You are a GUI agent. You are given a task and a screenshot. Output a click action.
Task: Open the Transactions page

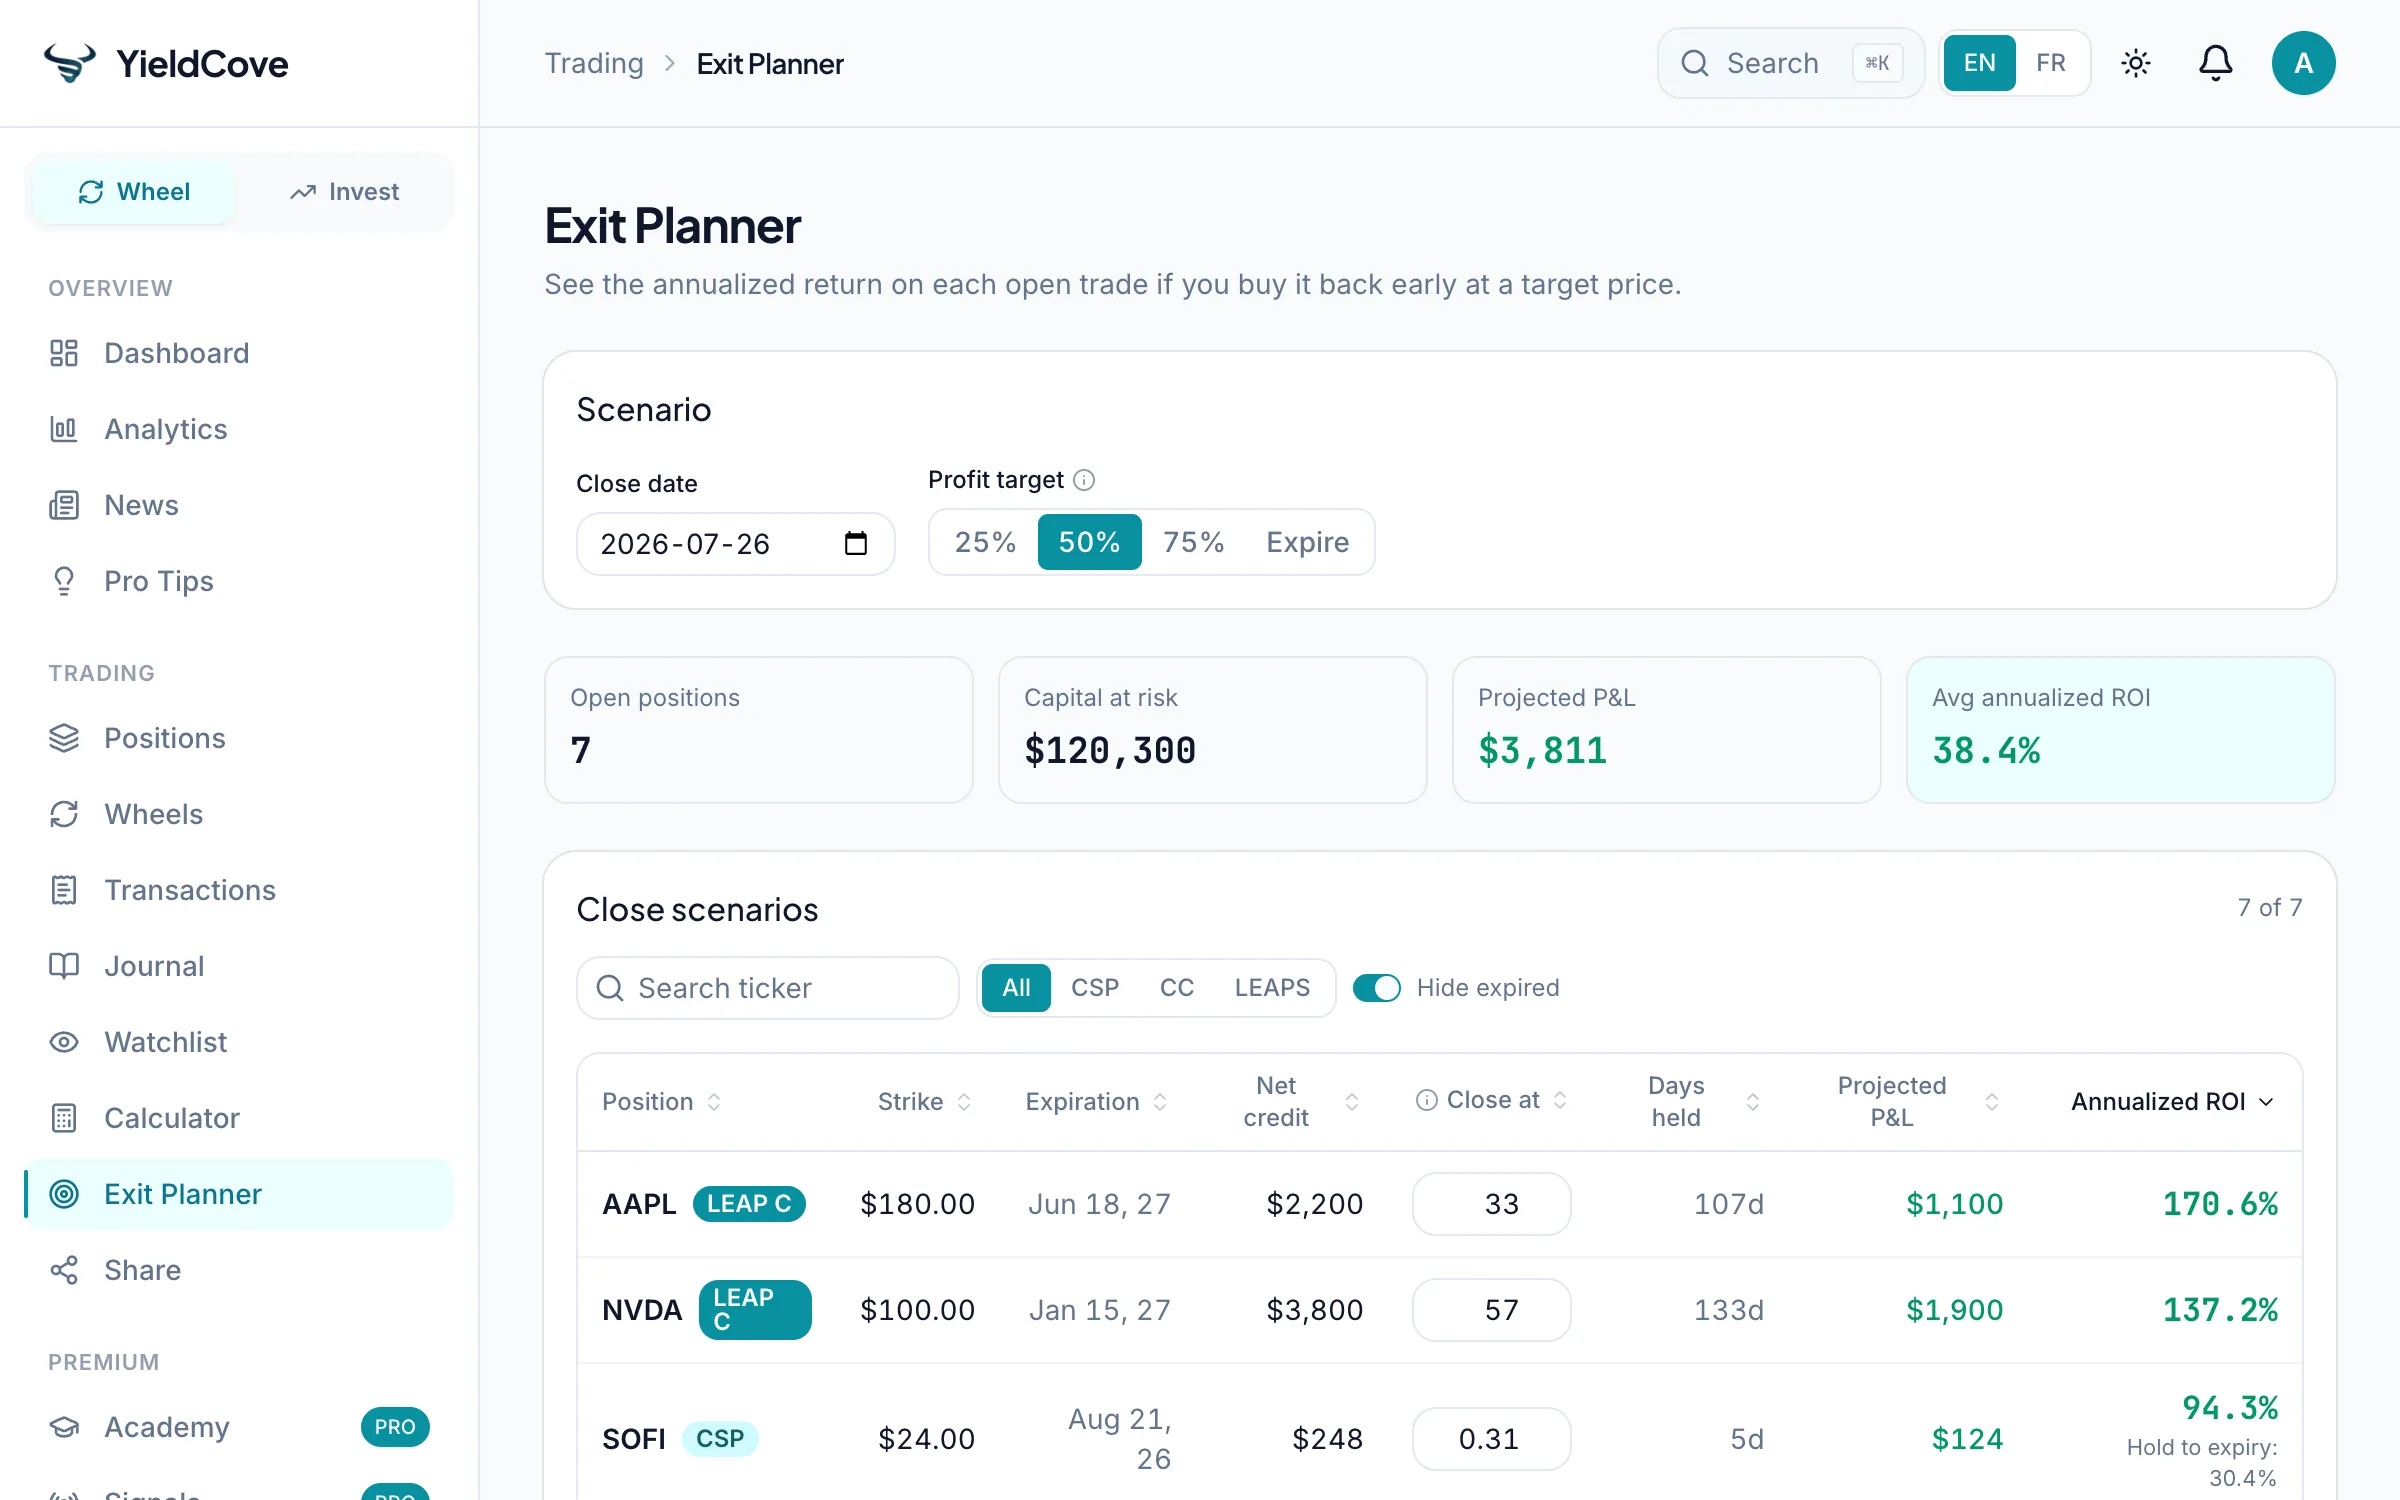(238, 890)
